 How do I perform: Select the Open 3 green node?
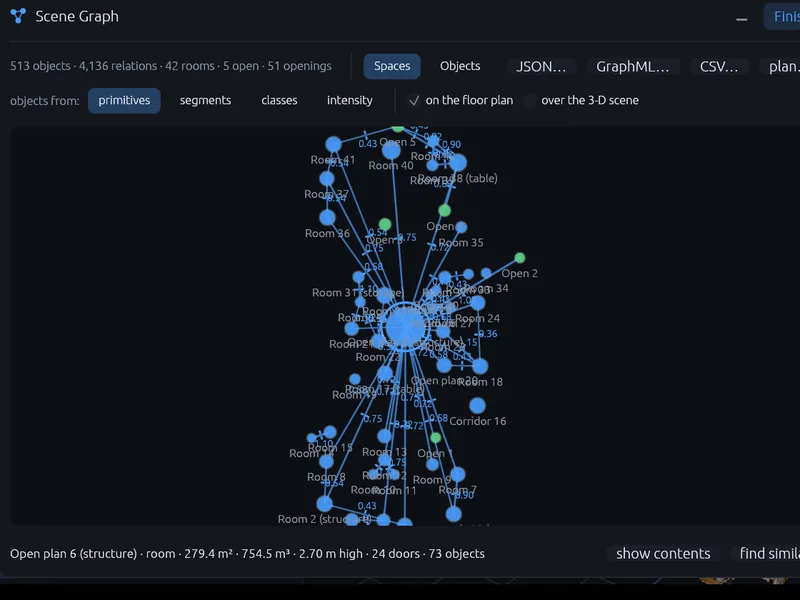click(x=385, y=224)
